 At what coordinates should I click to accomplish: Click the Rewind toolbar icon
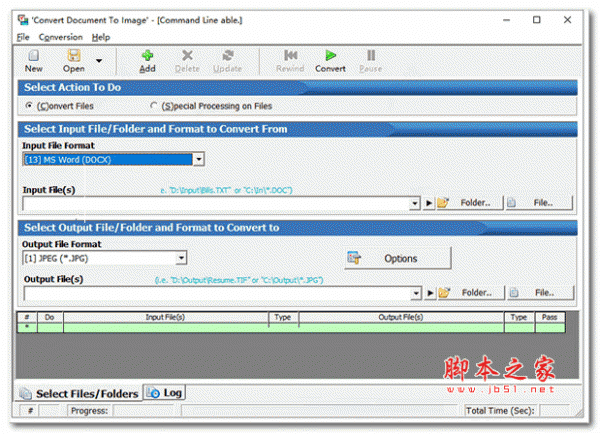[290, 56]
